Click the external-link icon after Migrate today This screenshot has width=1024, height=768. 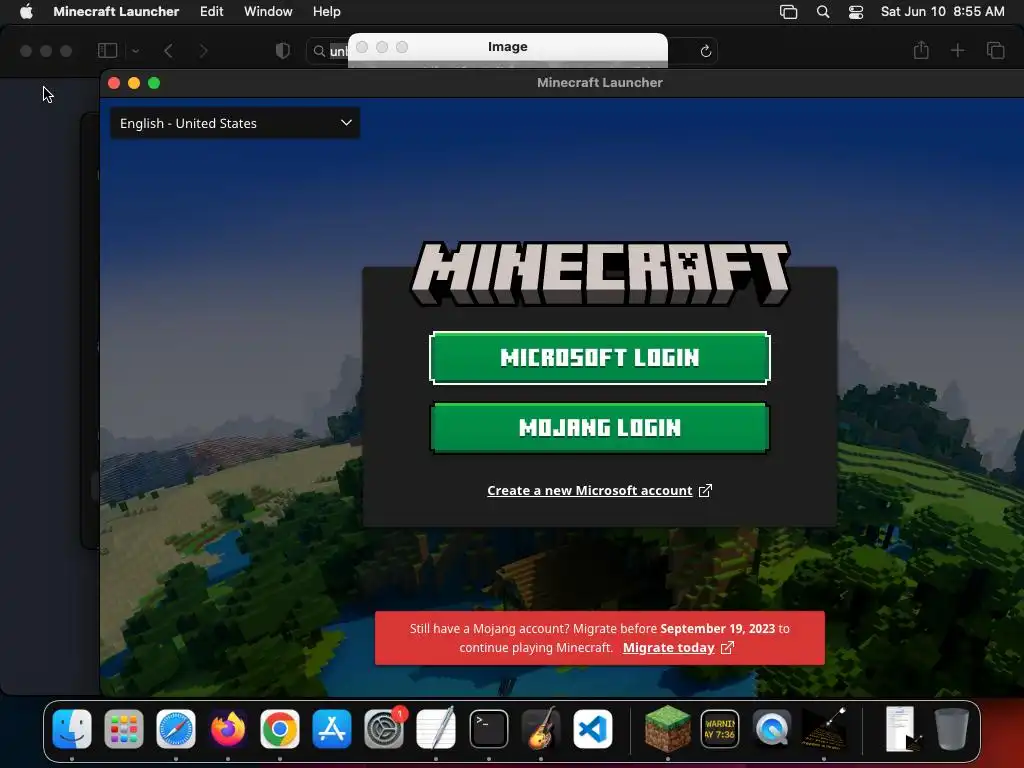pyautogui.click(x=728, y=648)
